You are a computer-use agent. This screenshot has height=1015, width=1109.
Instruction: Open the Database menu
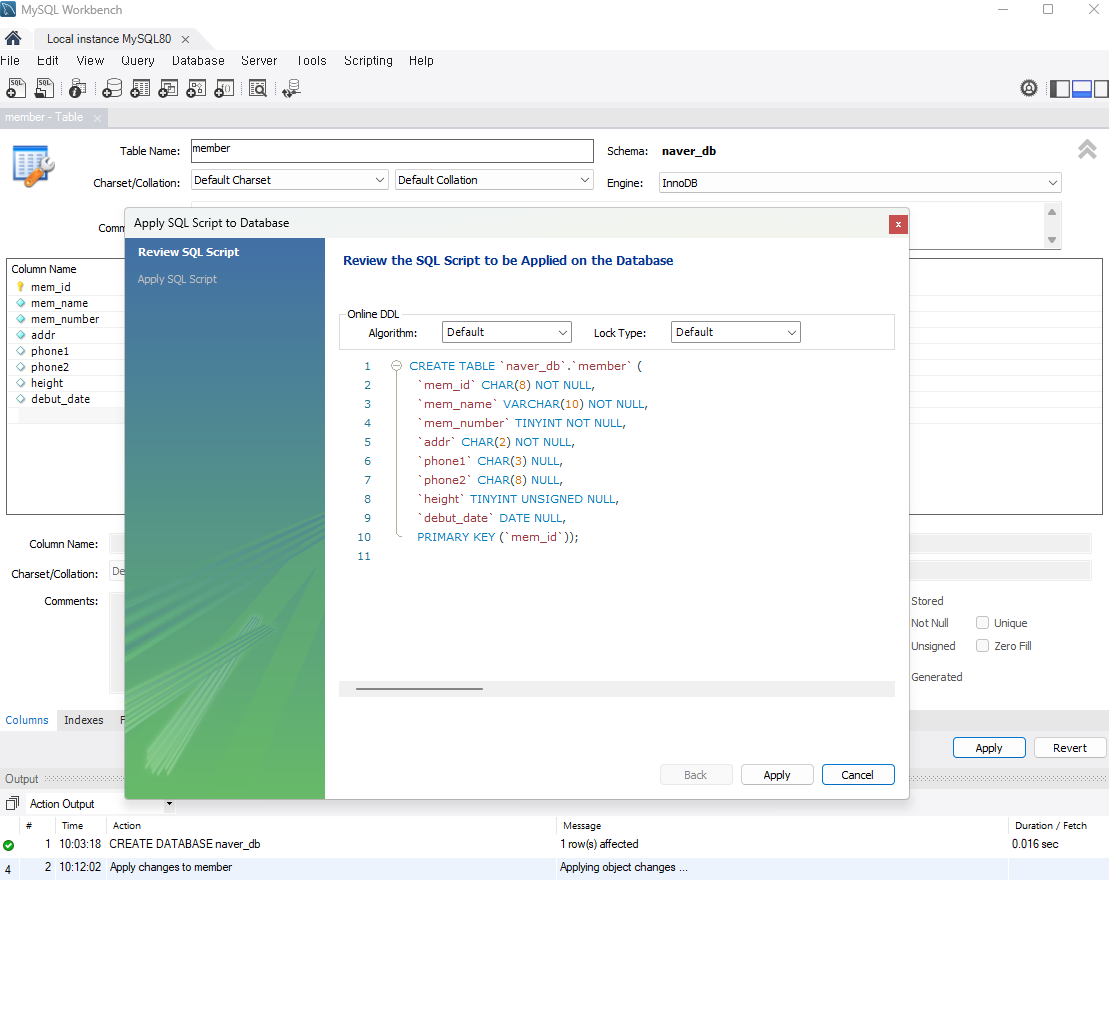(198, 61)
